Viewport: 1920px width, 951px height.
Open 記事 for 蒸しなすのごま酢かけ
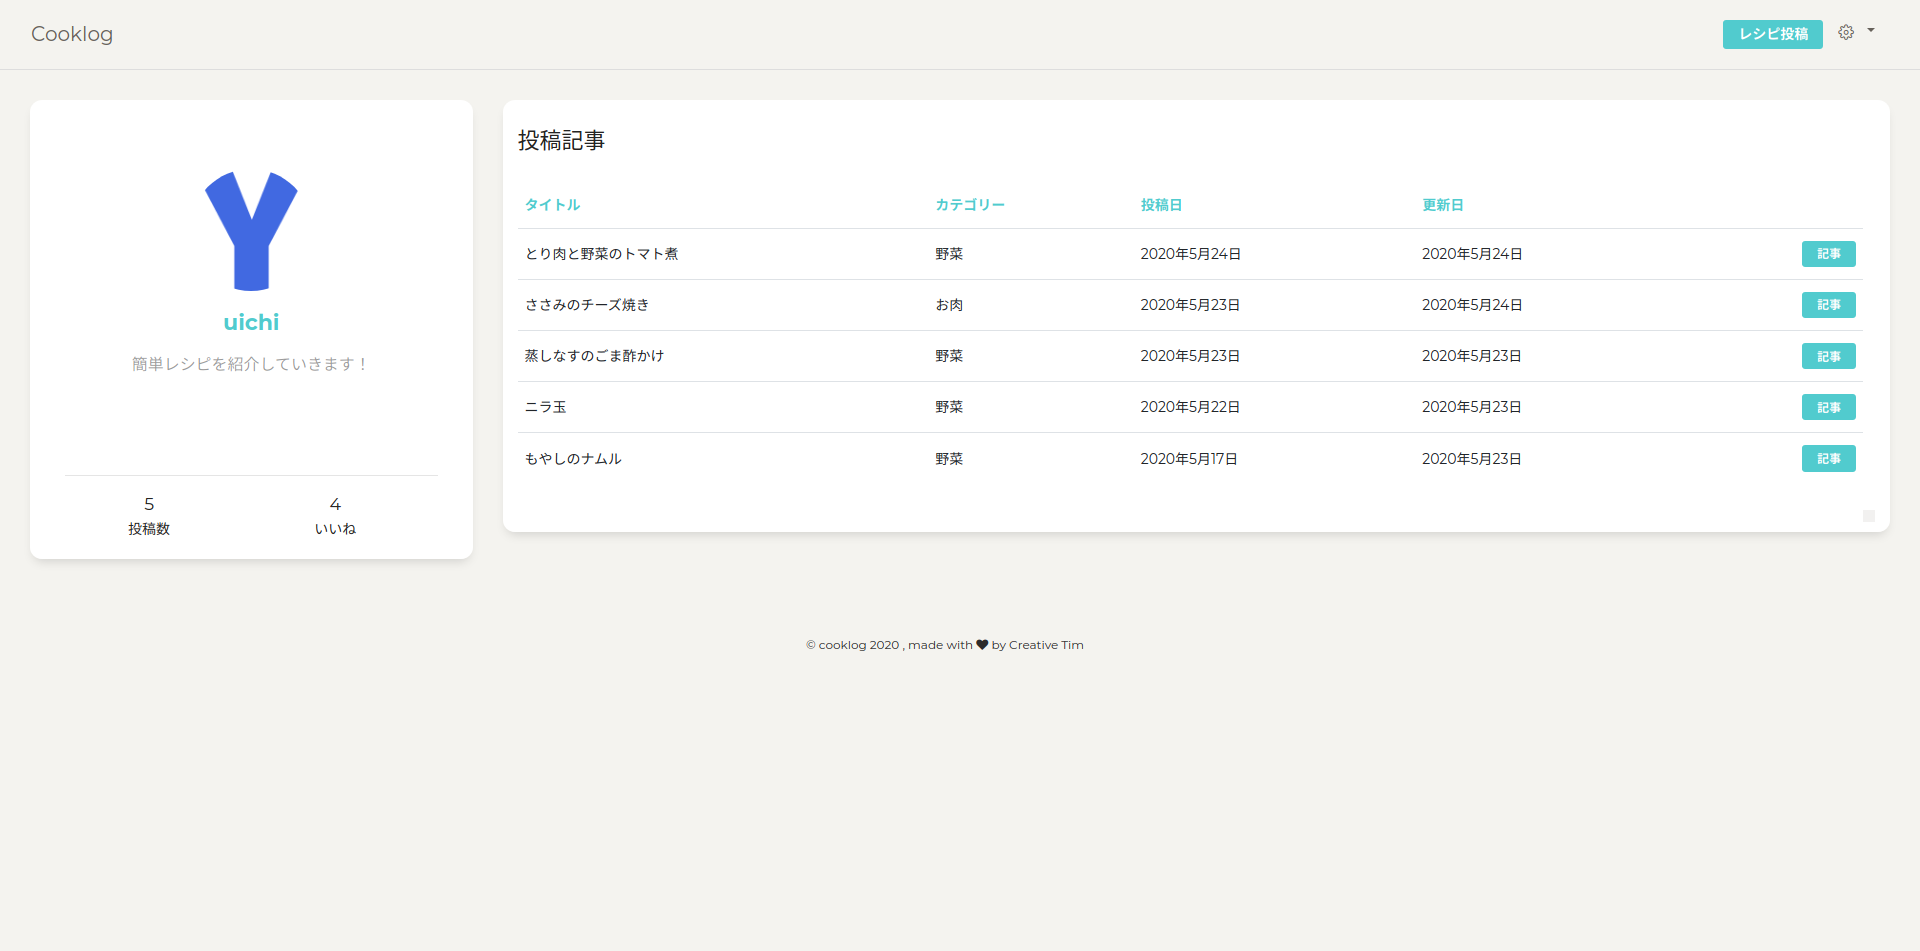coord(1828,356)
